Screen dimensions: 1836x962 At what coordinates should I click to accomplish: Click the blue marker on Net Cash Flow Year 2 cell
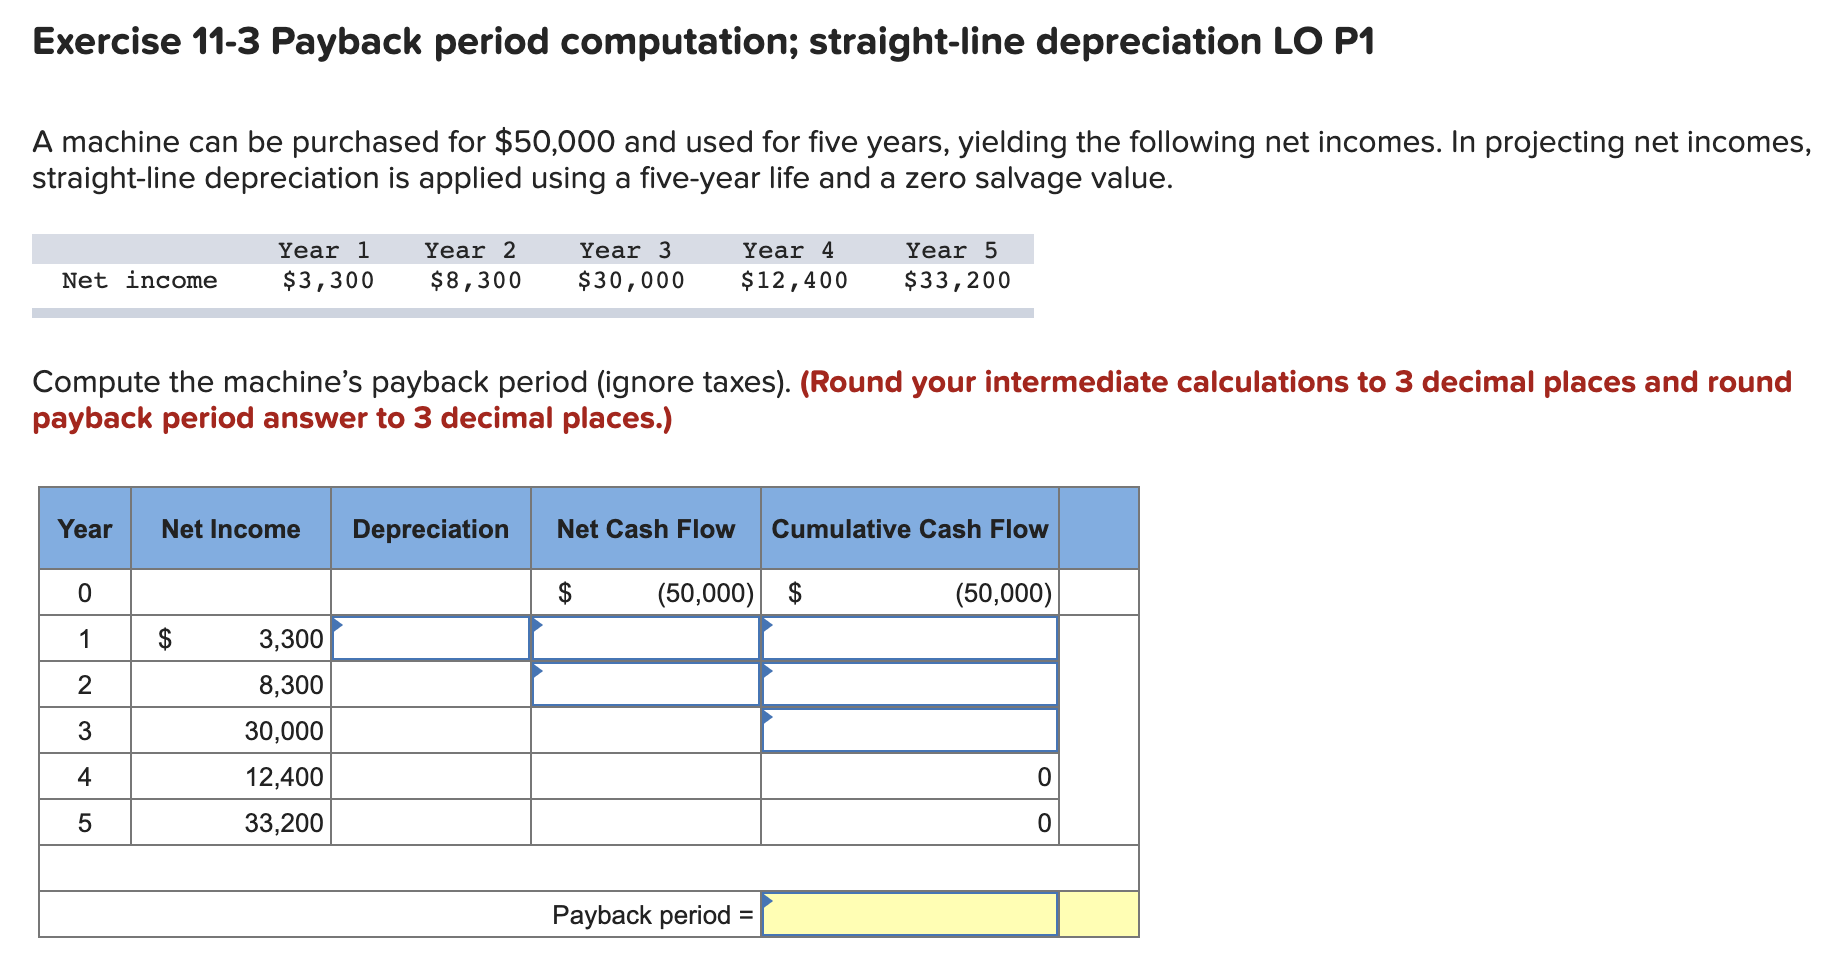(x=539, y=670)
